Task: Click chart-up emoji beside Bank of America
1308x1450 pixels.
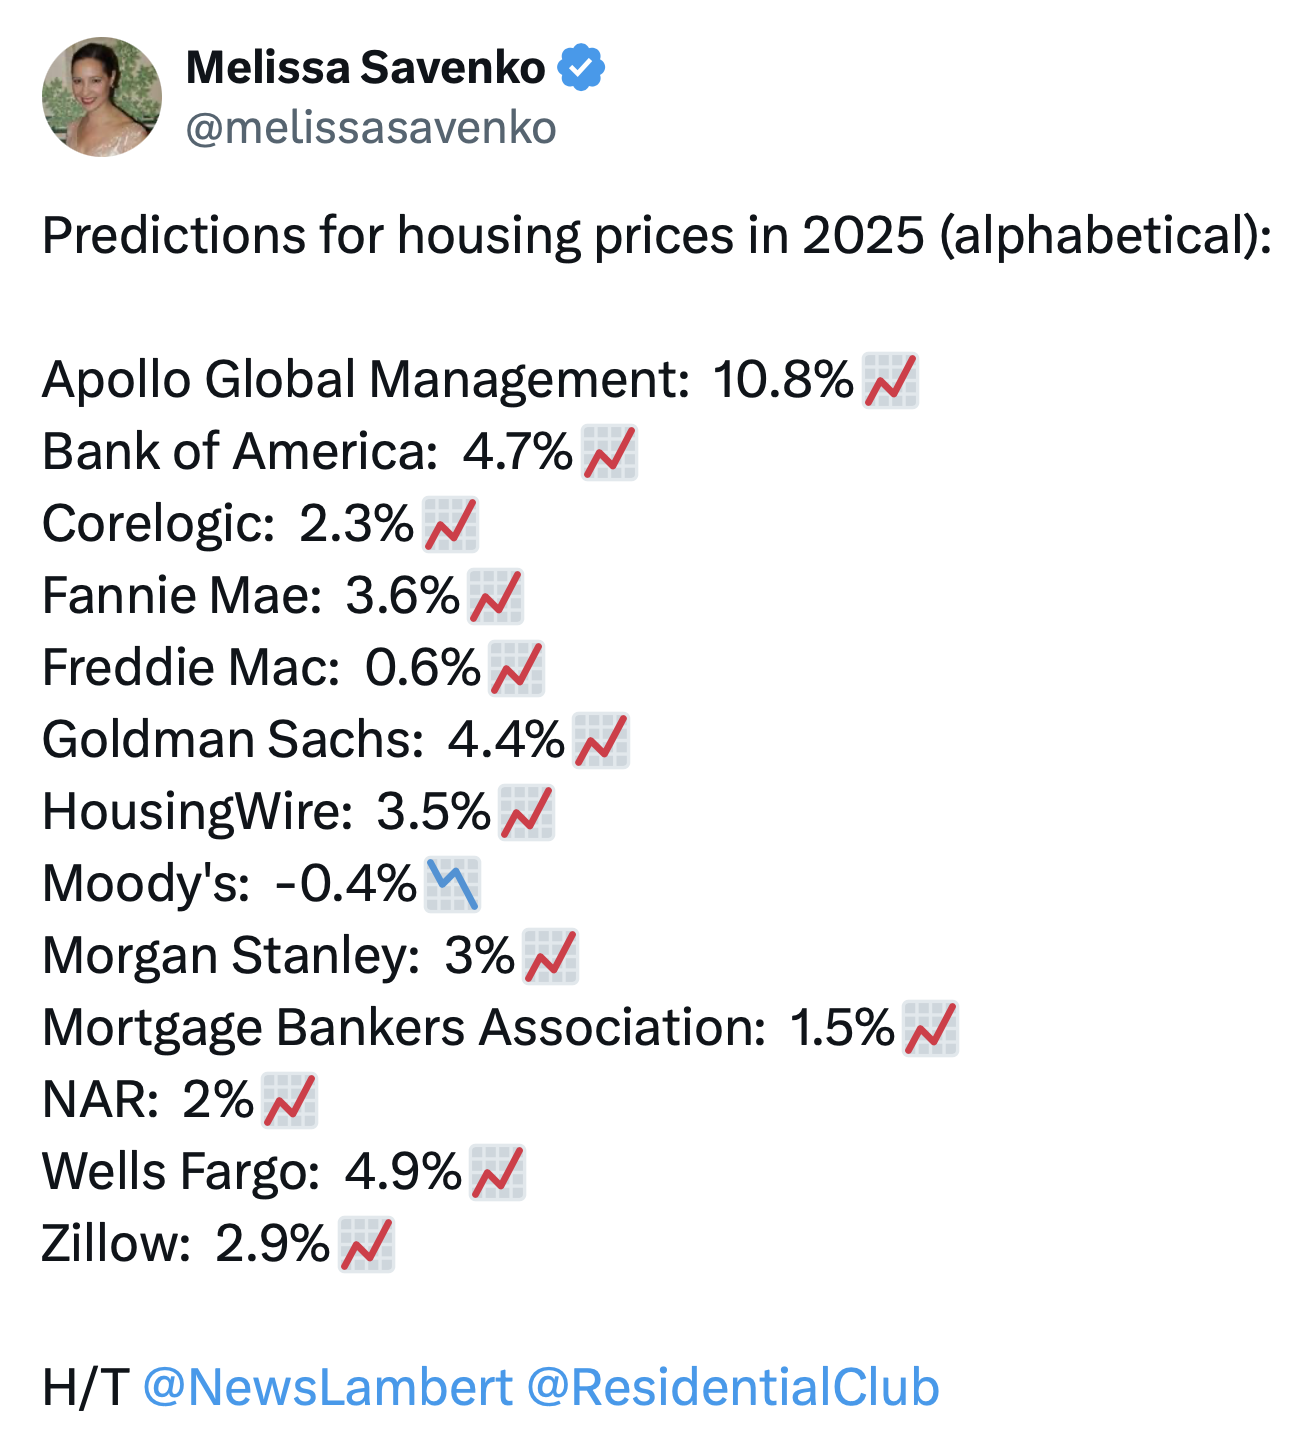Action: (609, 452)
